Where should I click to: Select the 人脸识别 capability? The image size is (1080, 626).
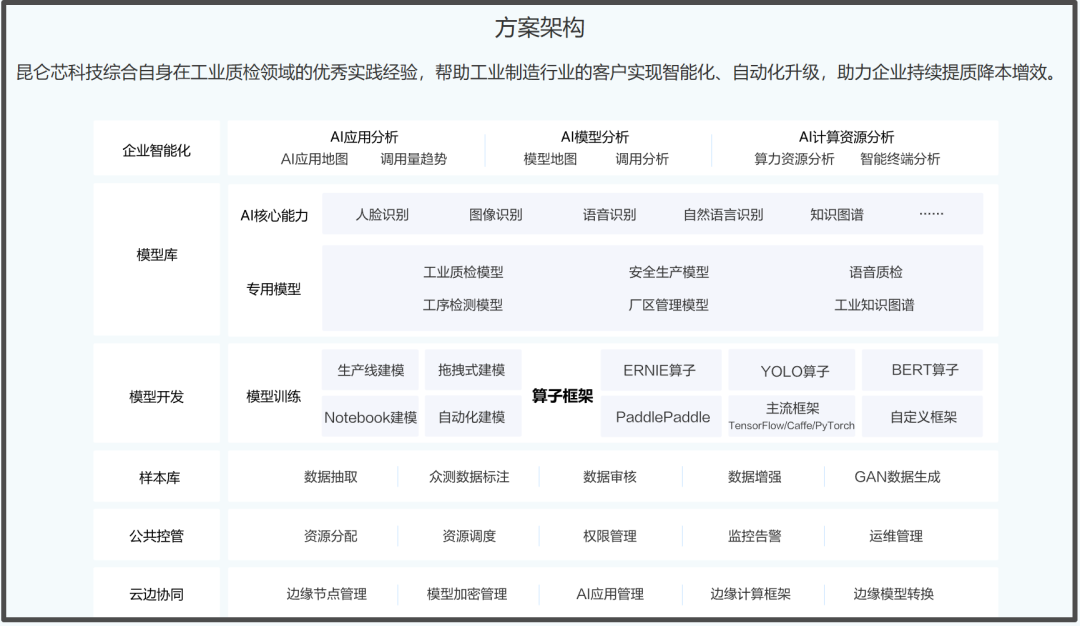(382, 214)
